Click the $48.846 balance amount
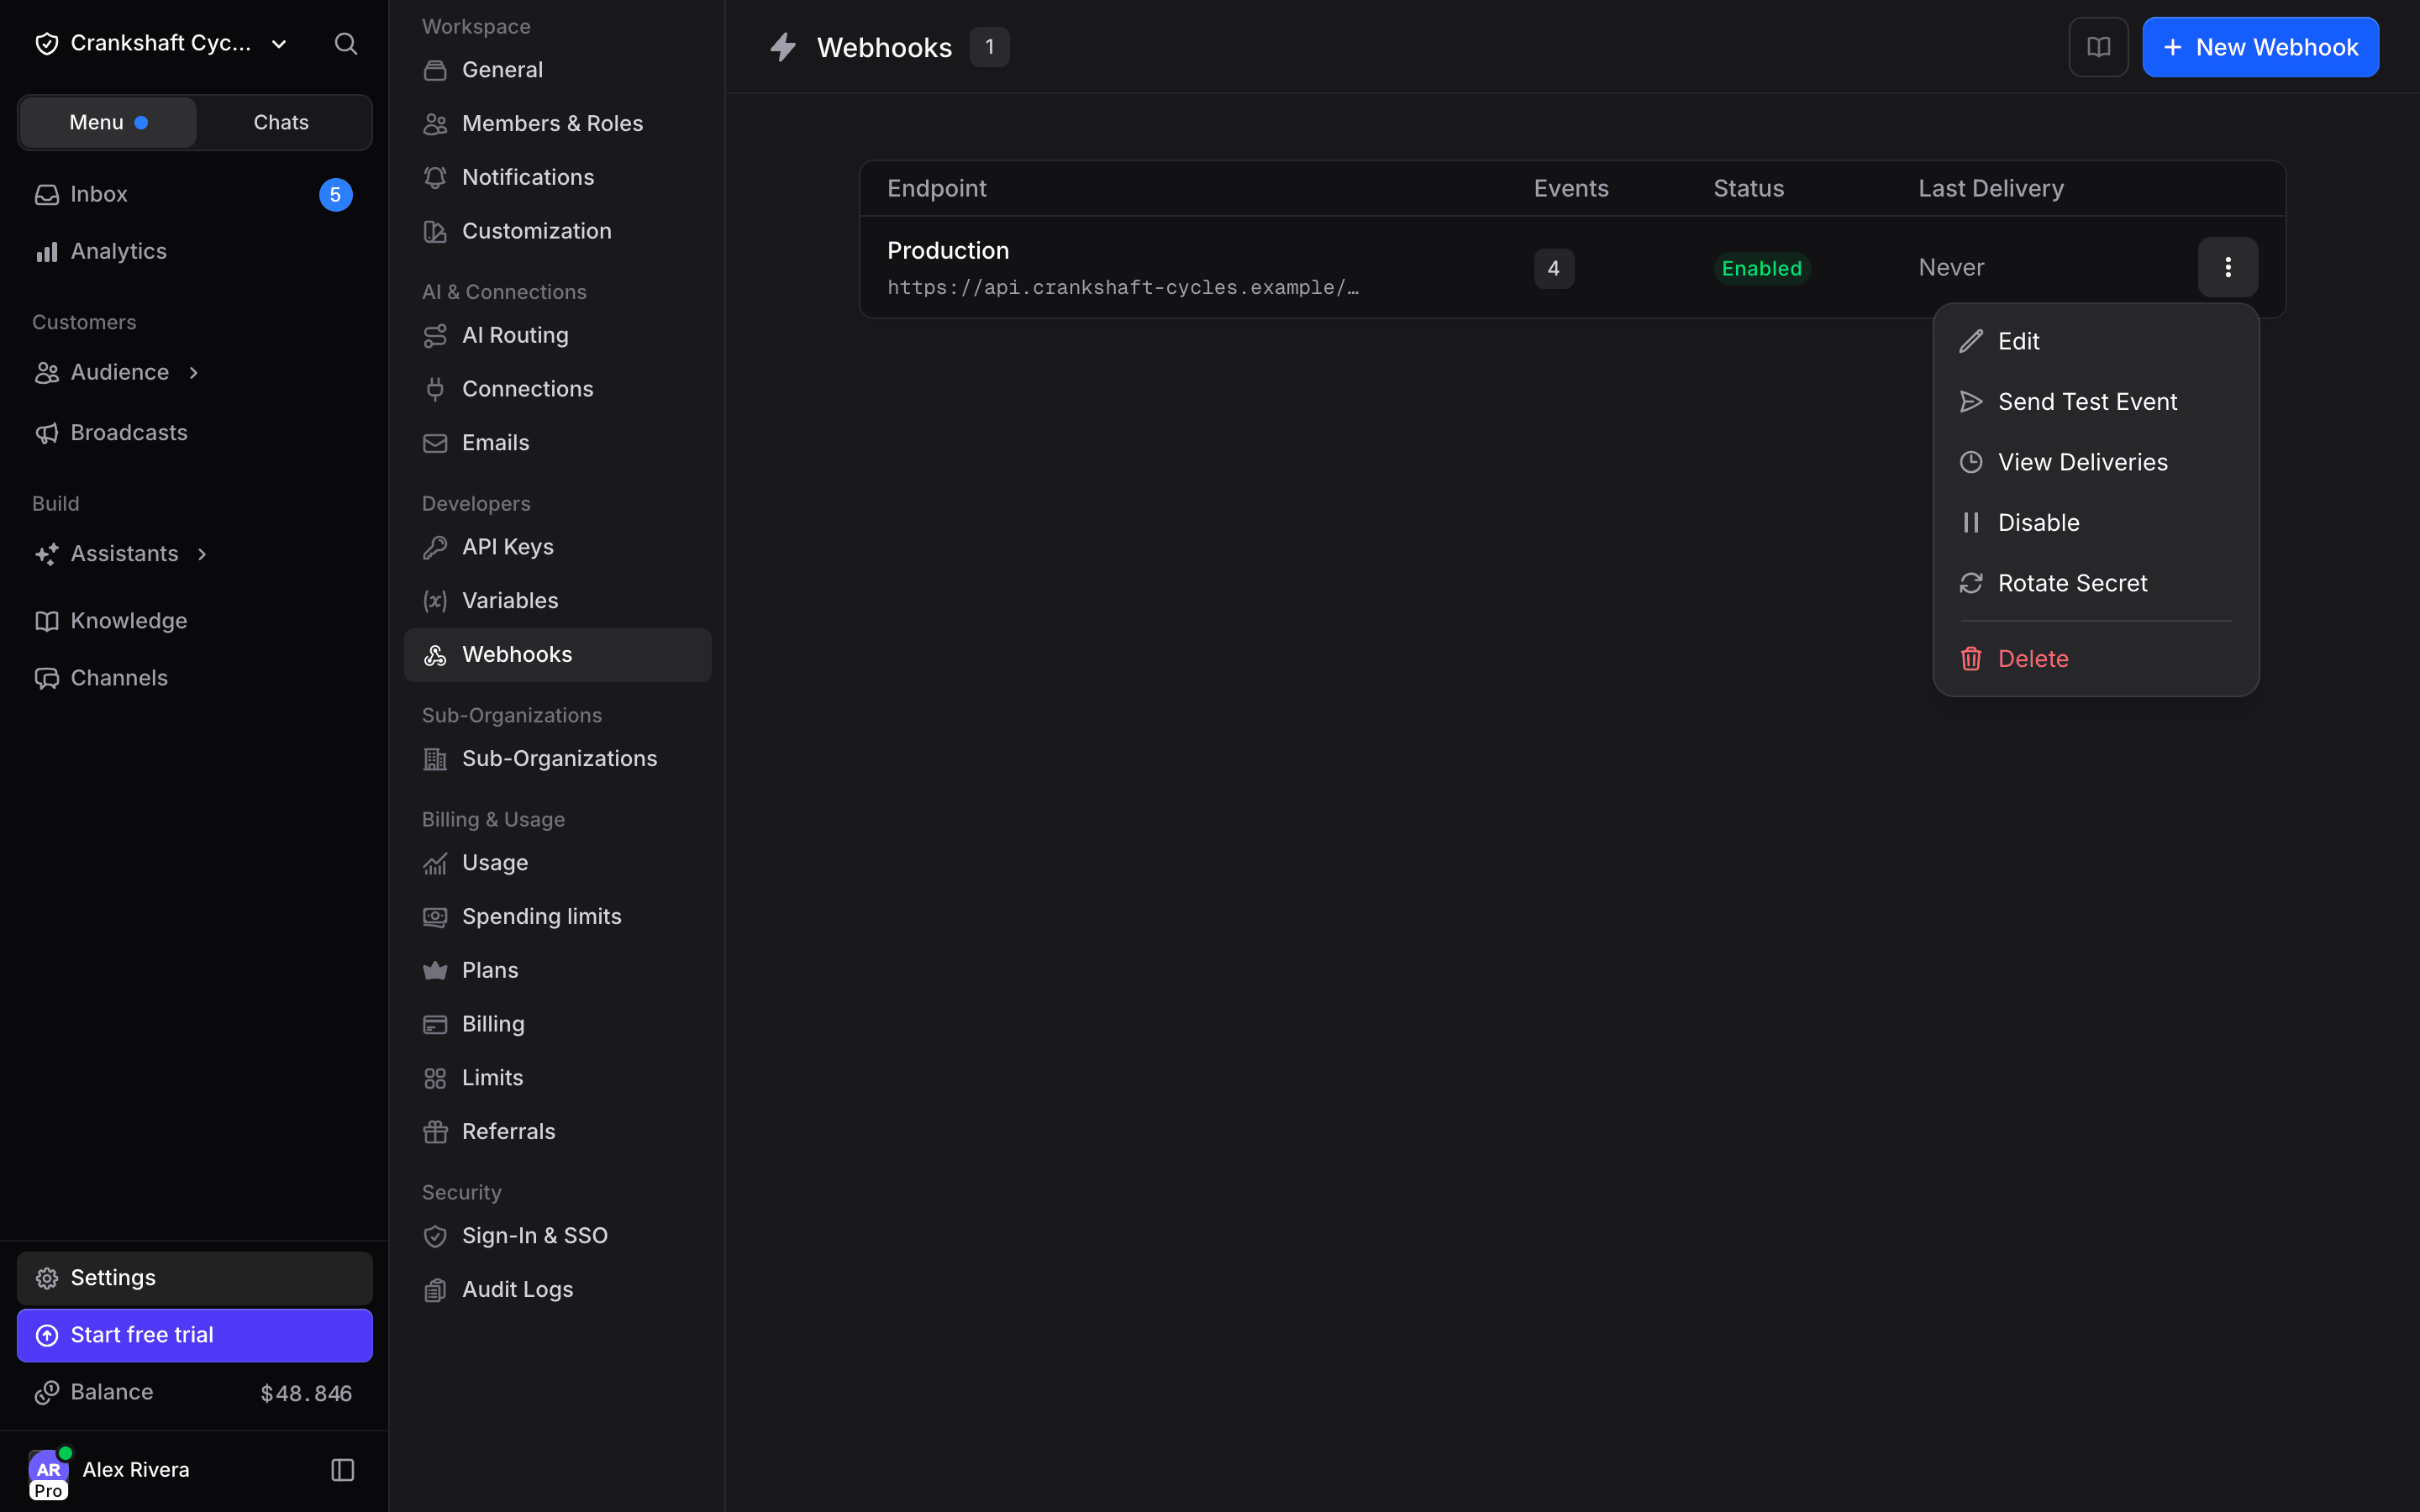The width and height of the screenshot is (2420, 1512). tap(306, 1393)
